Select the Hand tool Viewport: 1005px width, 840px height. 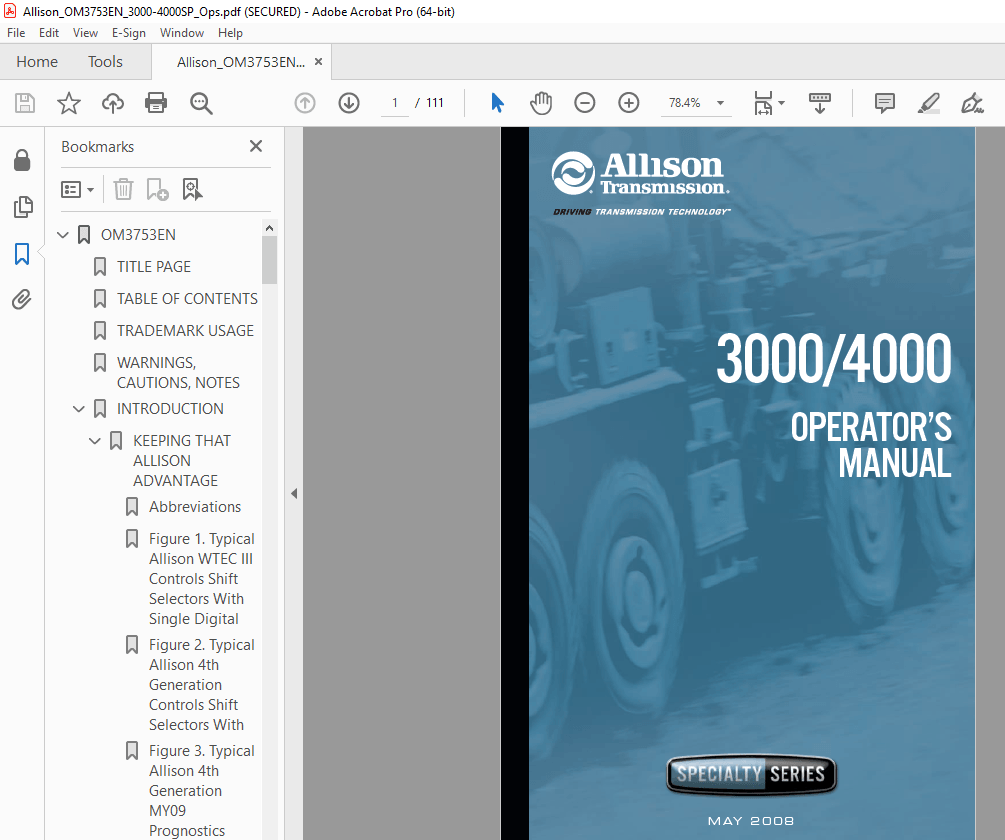[x=541, y=103]
